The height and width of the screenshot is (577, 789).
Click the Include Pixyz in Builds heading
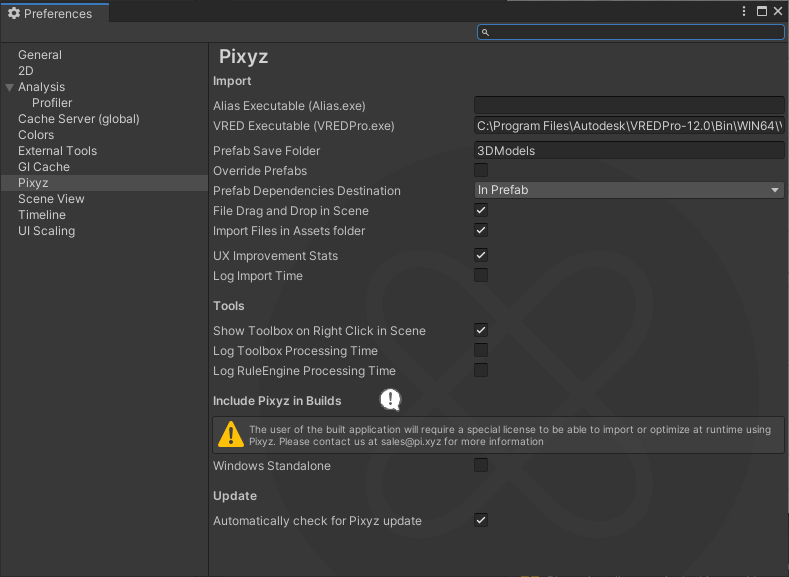point(277,401)
